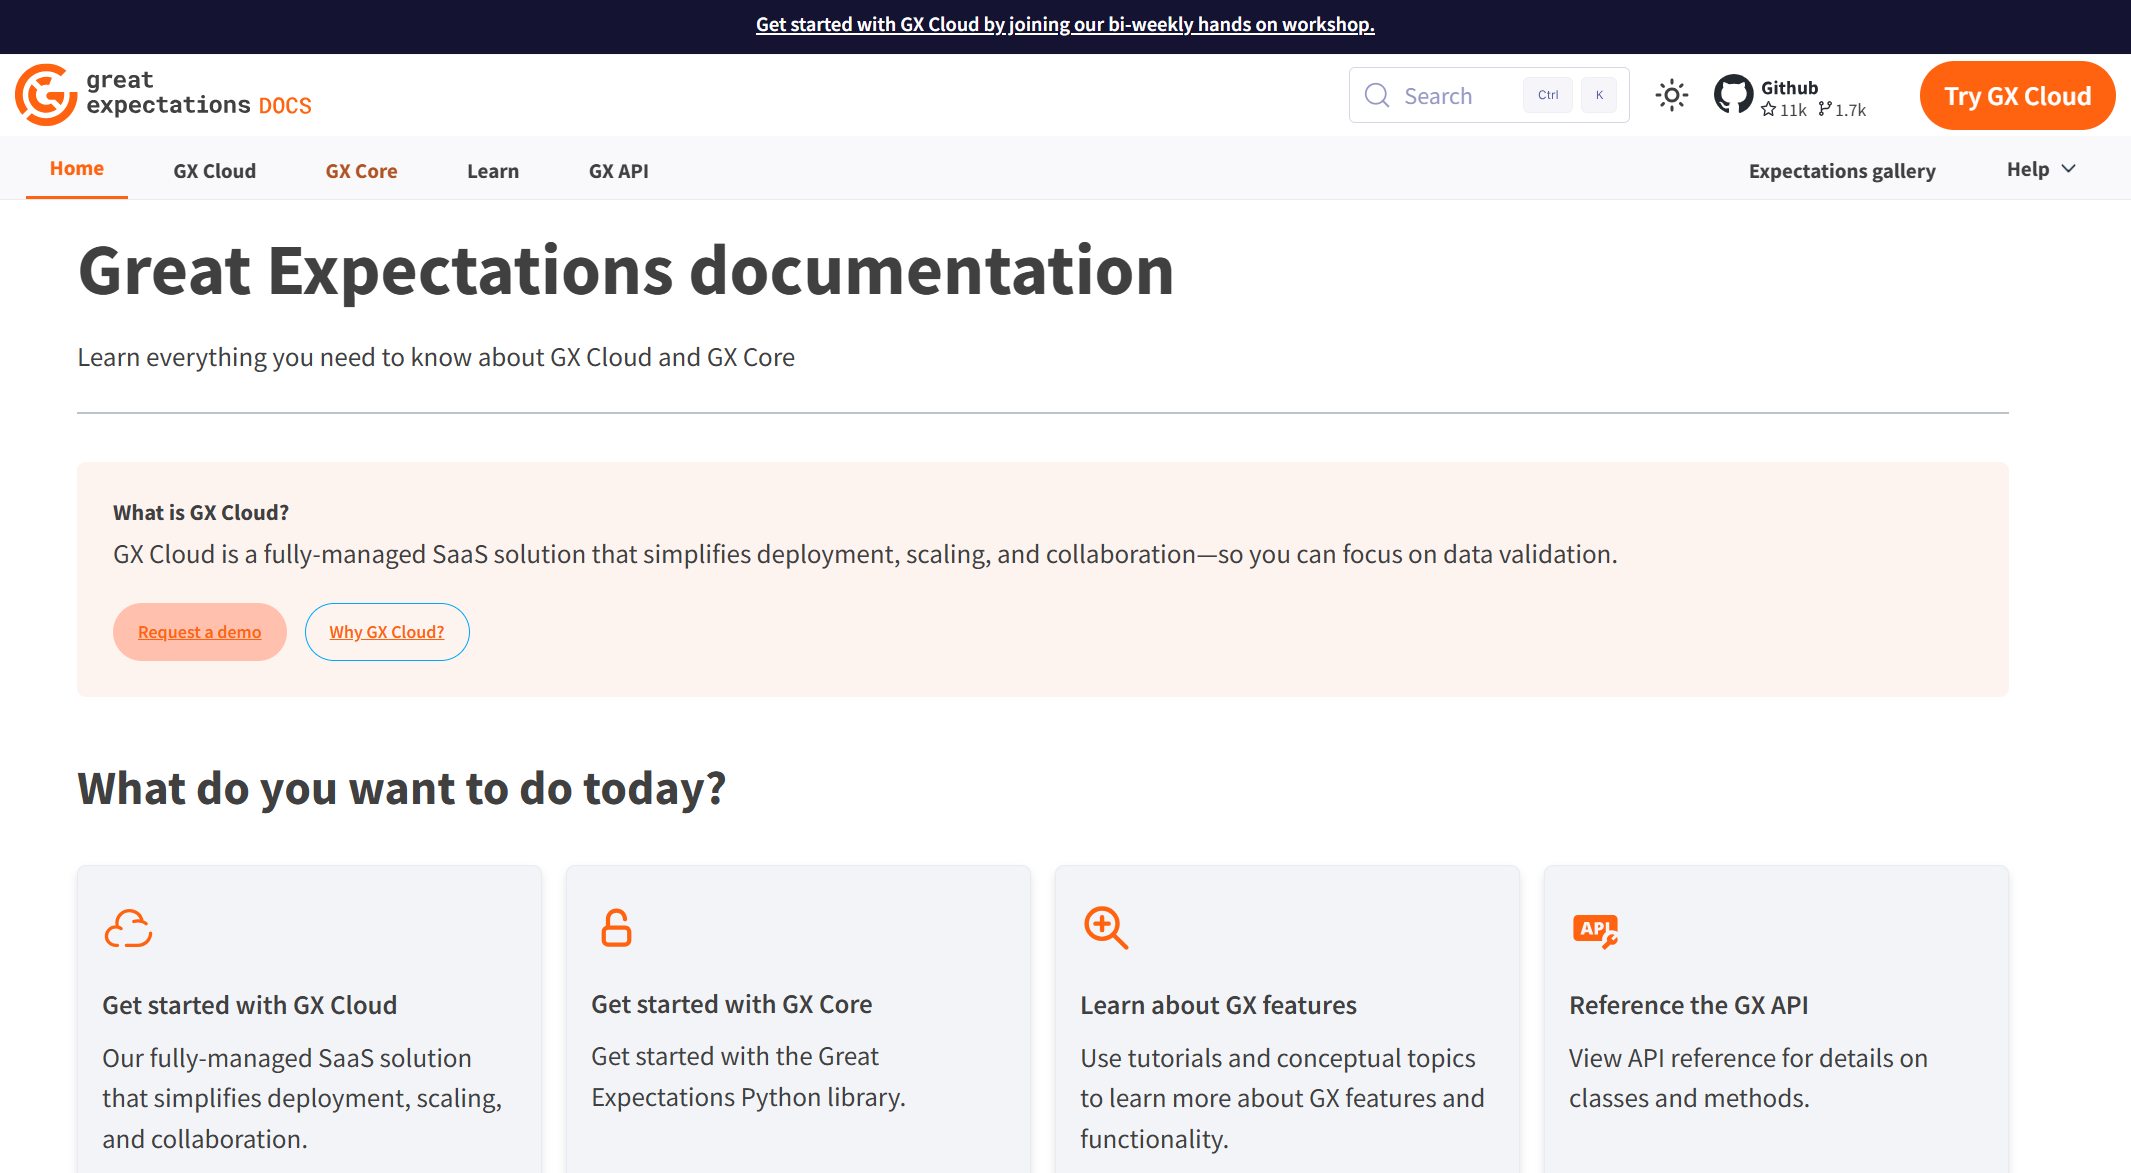Click the cloud icon on GX Cloud card

[x=128, y=928]
